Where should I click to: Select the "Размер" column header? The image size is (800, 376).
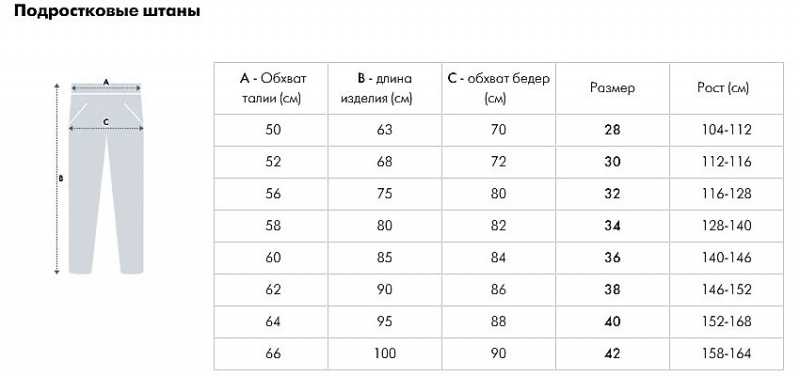click(612, 88)
